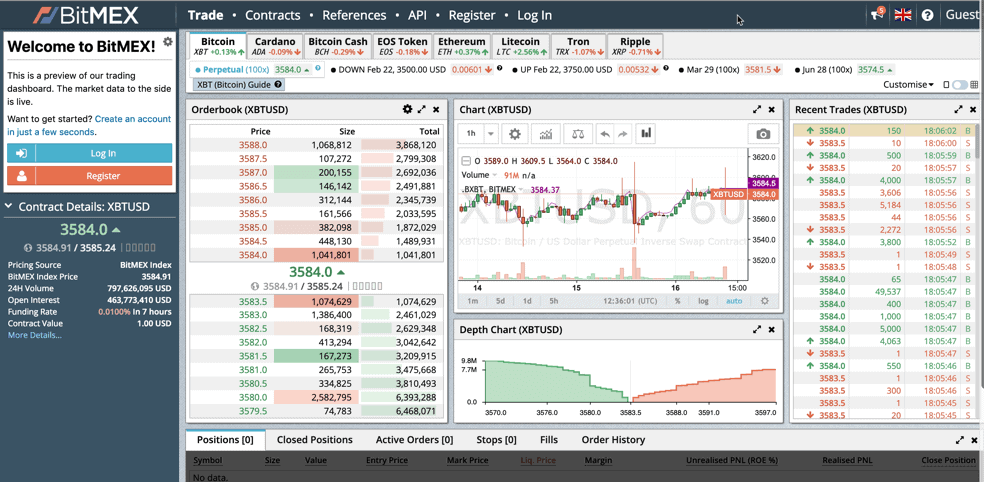Screen dimensions: 984x482
Task: Open More Details... link
Action: [35, 335]
